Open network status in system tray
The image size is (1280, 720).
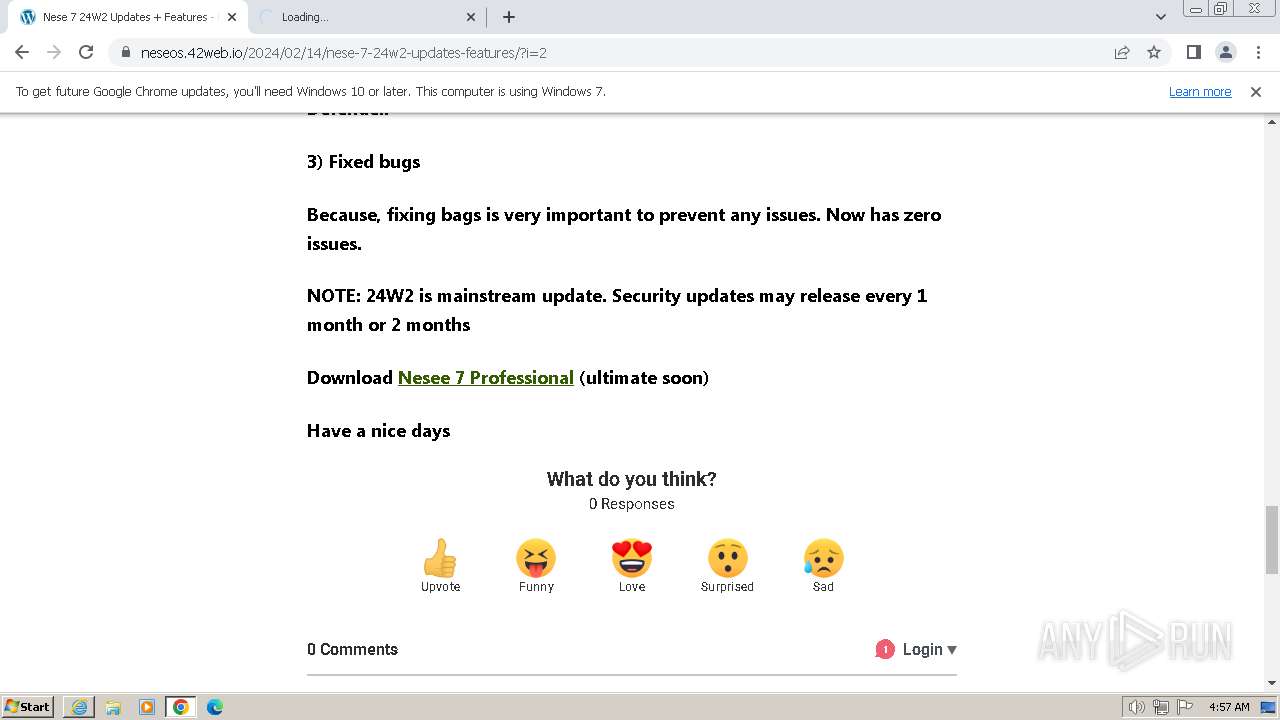[1161, 707]
